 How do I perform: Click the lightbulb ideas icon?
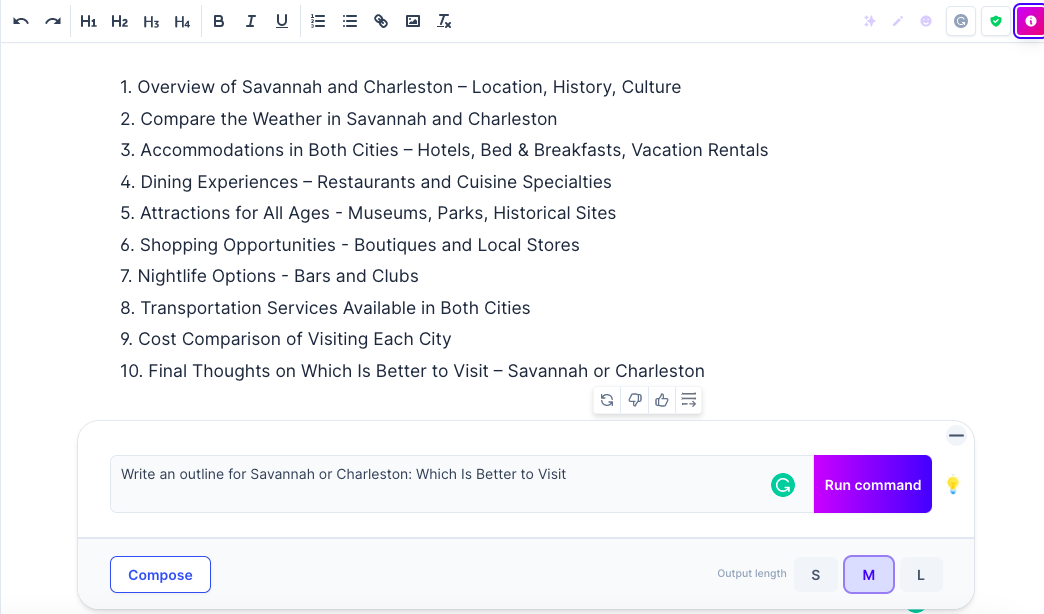tap(953, 485)
